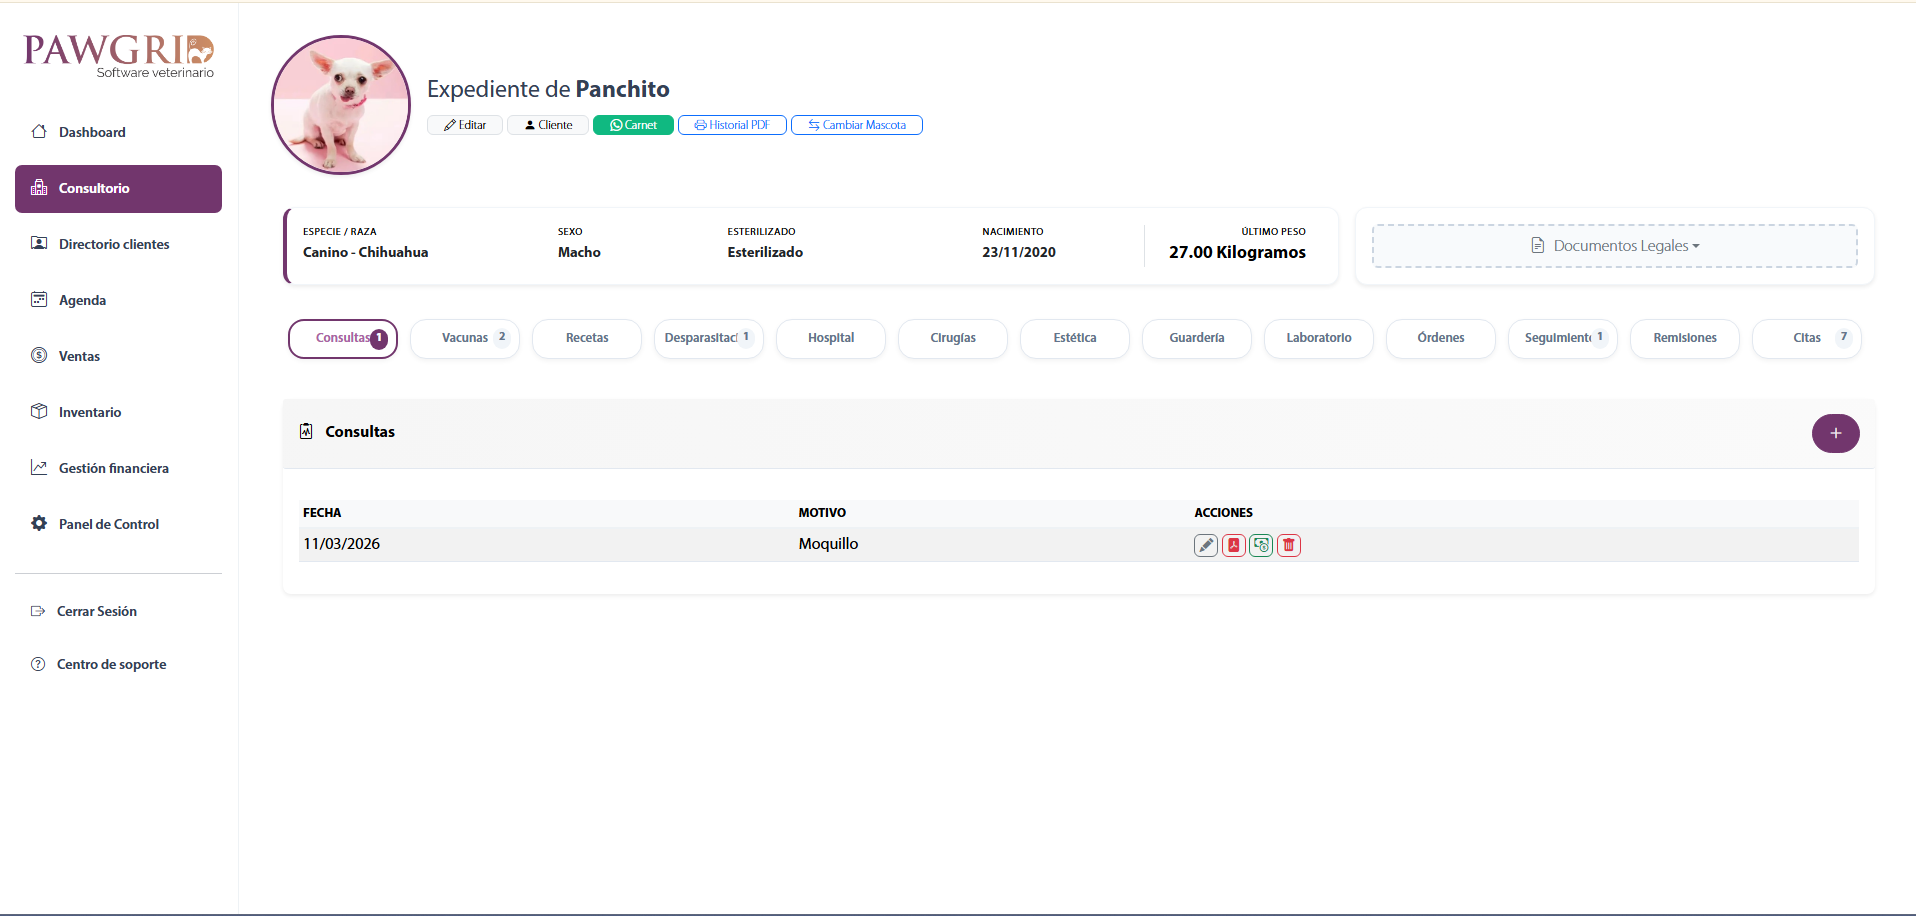Viewport: 1916px width, 916px height.
Task: Click the Inventario box icon in sidebar
Action: pyautogui.click(x=39, y=411)
